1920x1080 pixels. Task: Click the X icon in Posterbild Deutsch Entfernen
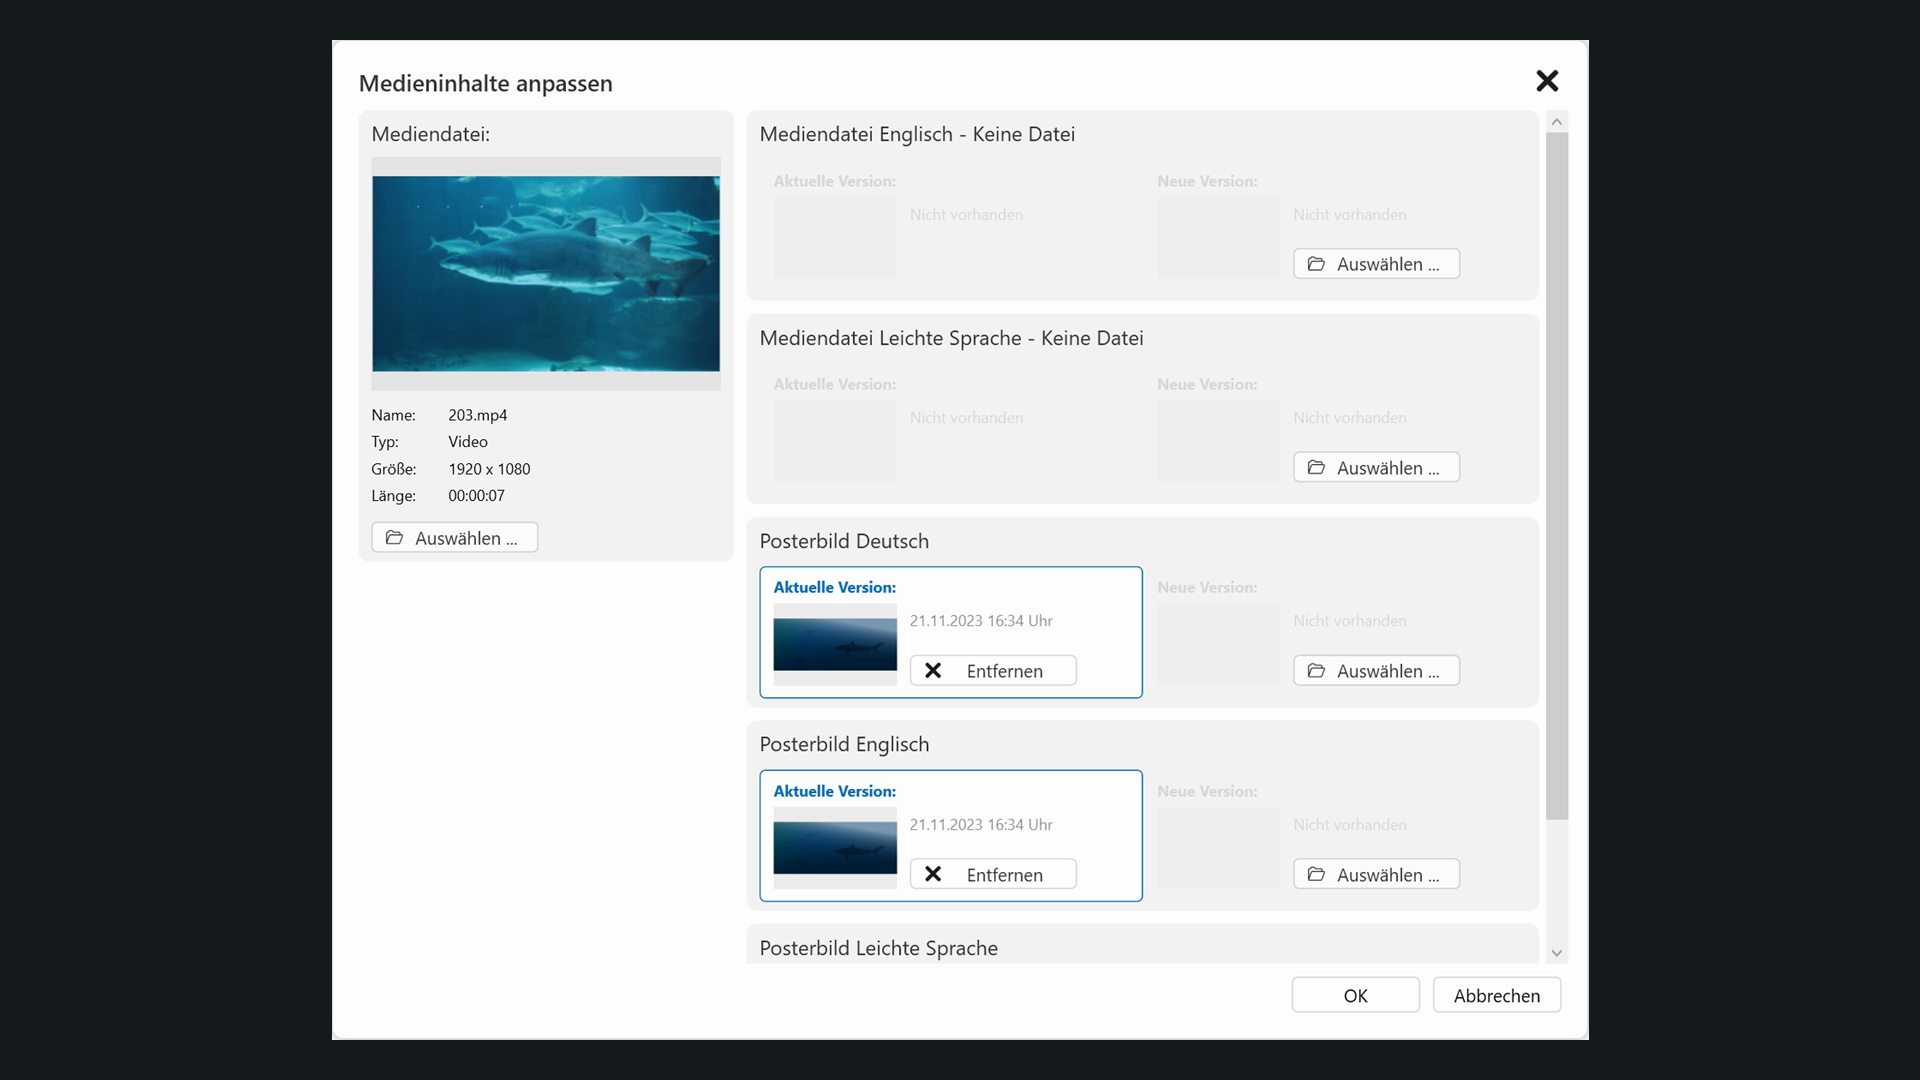(x=933, y=671)
